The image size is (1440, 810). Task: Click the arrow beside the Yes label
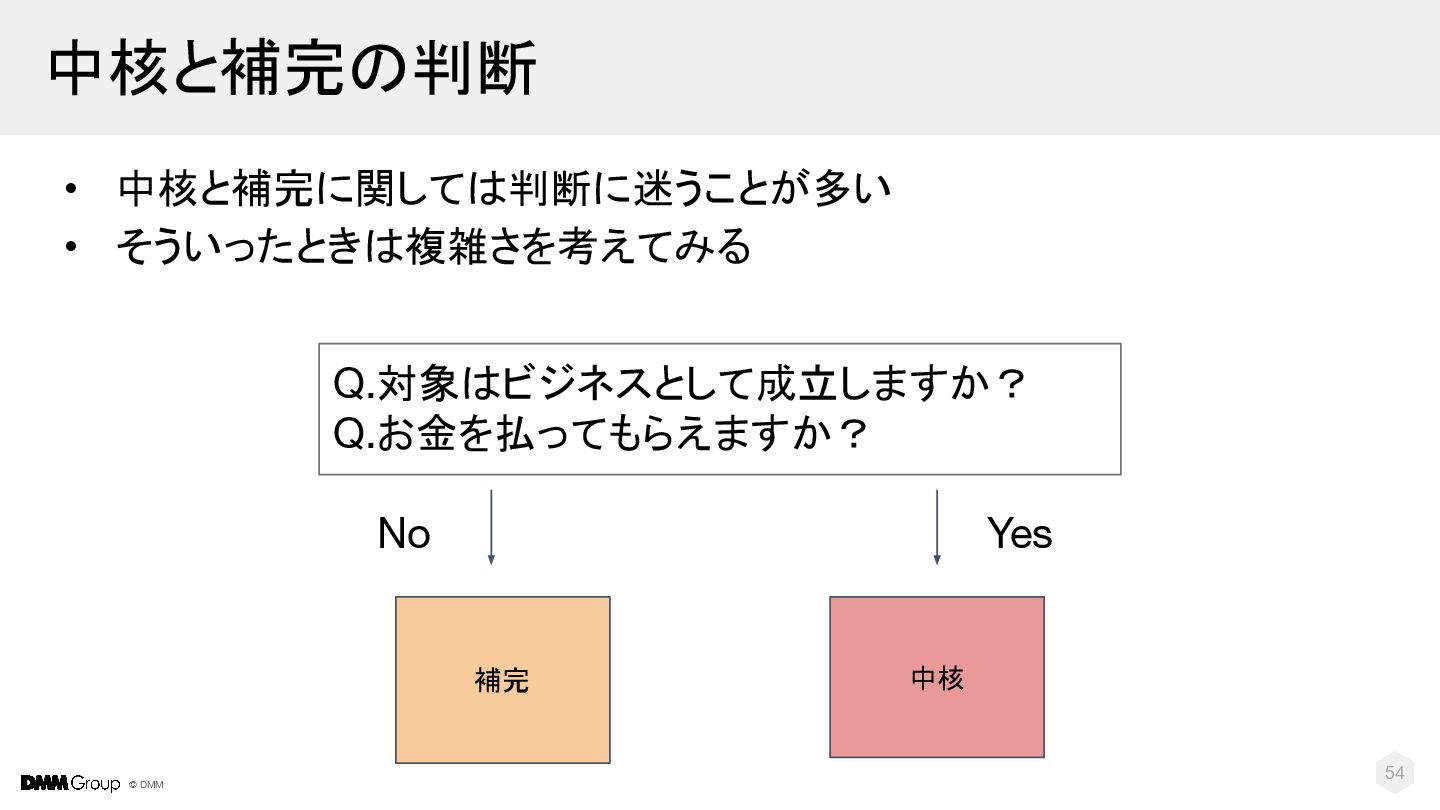point(937,527)
